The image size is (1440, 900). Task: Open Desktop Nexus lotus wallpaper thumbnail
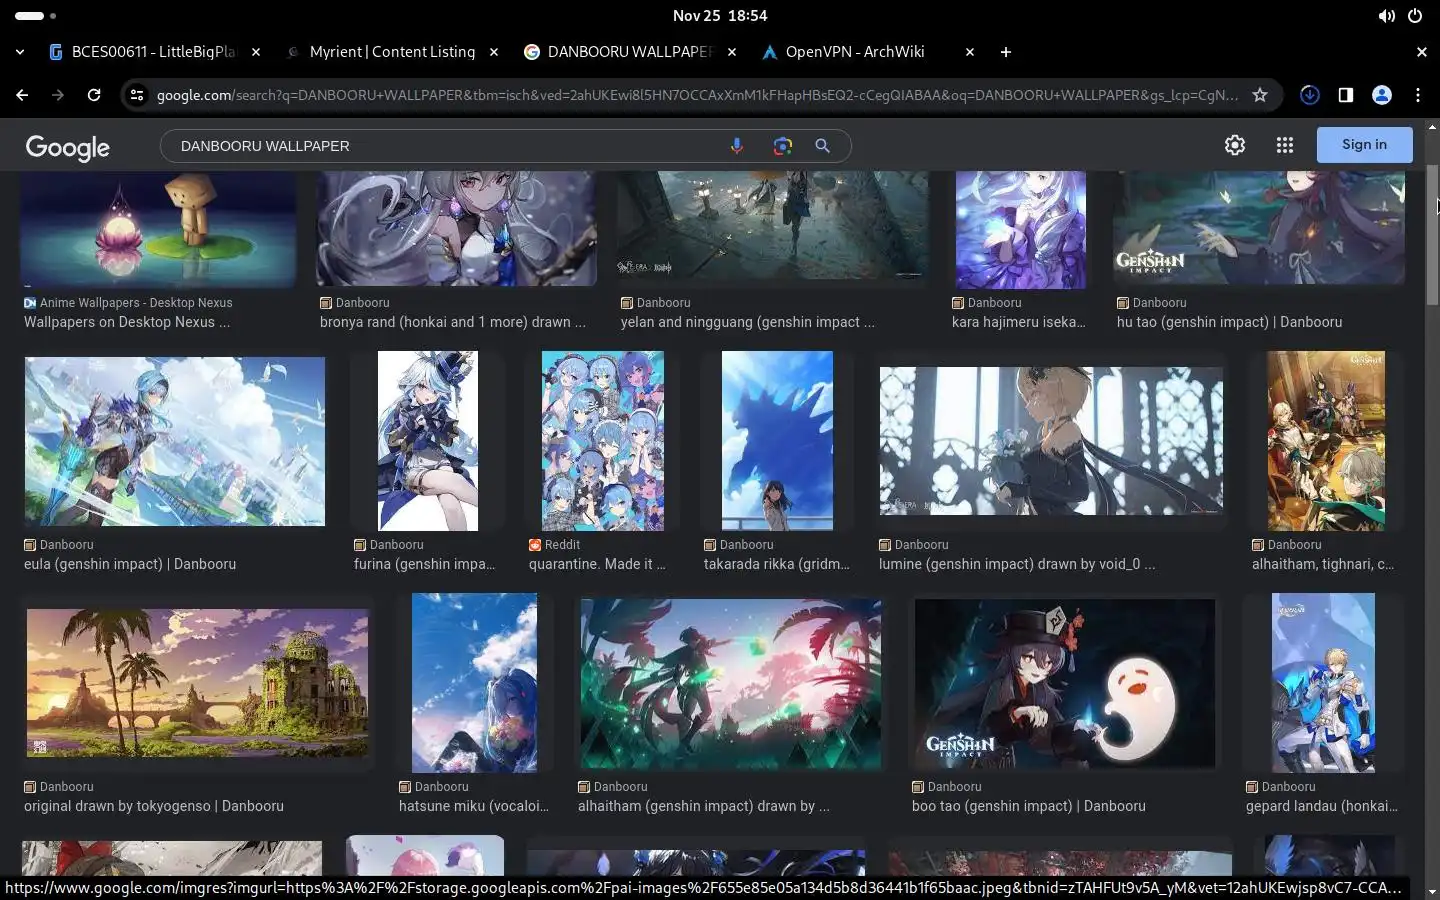coord(158,229)
